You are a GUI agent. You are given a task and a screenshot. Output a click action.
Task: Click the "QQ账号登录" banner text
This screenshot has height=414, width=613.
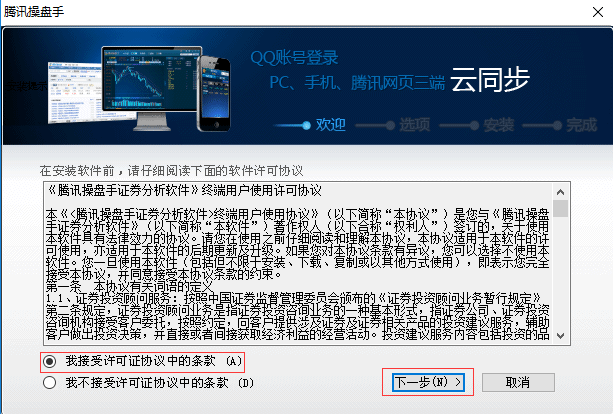point(294,58)
